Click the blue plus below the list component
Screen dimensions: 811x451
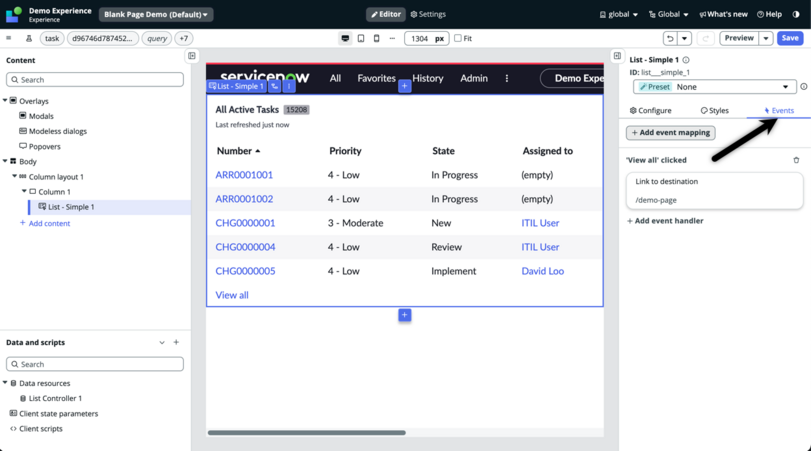click(x=404, y=315)
